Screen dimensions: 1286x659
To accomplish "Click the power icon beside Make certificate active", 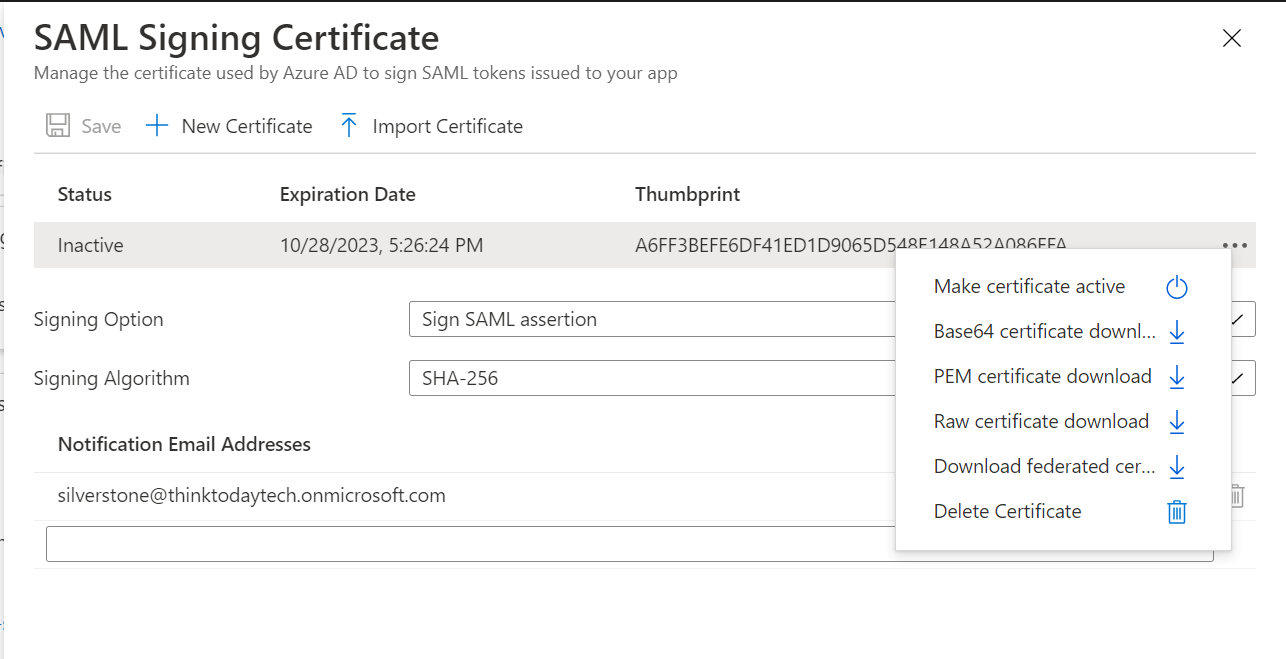I will (x=1177, y=288).
